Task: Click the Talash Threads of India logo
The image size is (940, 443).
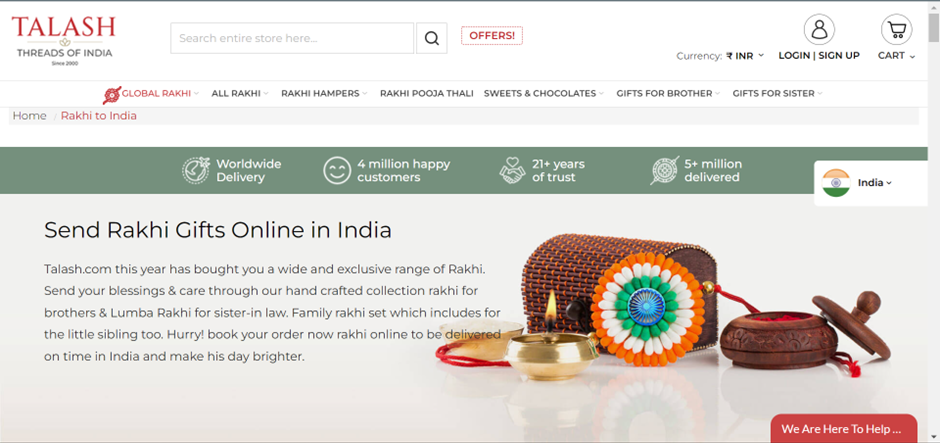Action: pyautogui.click(x=64, y=40)
